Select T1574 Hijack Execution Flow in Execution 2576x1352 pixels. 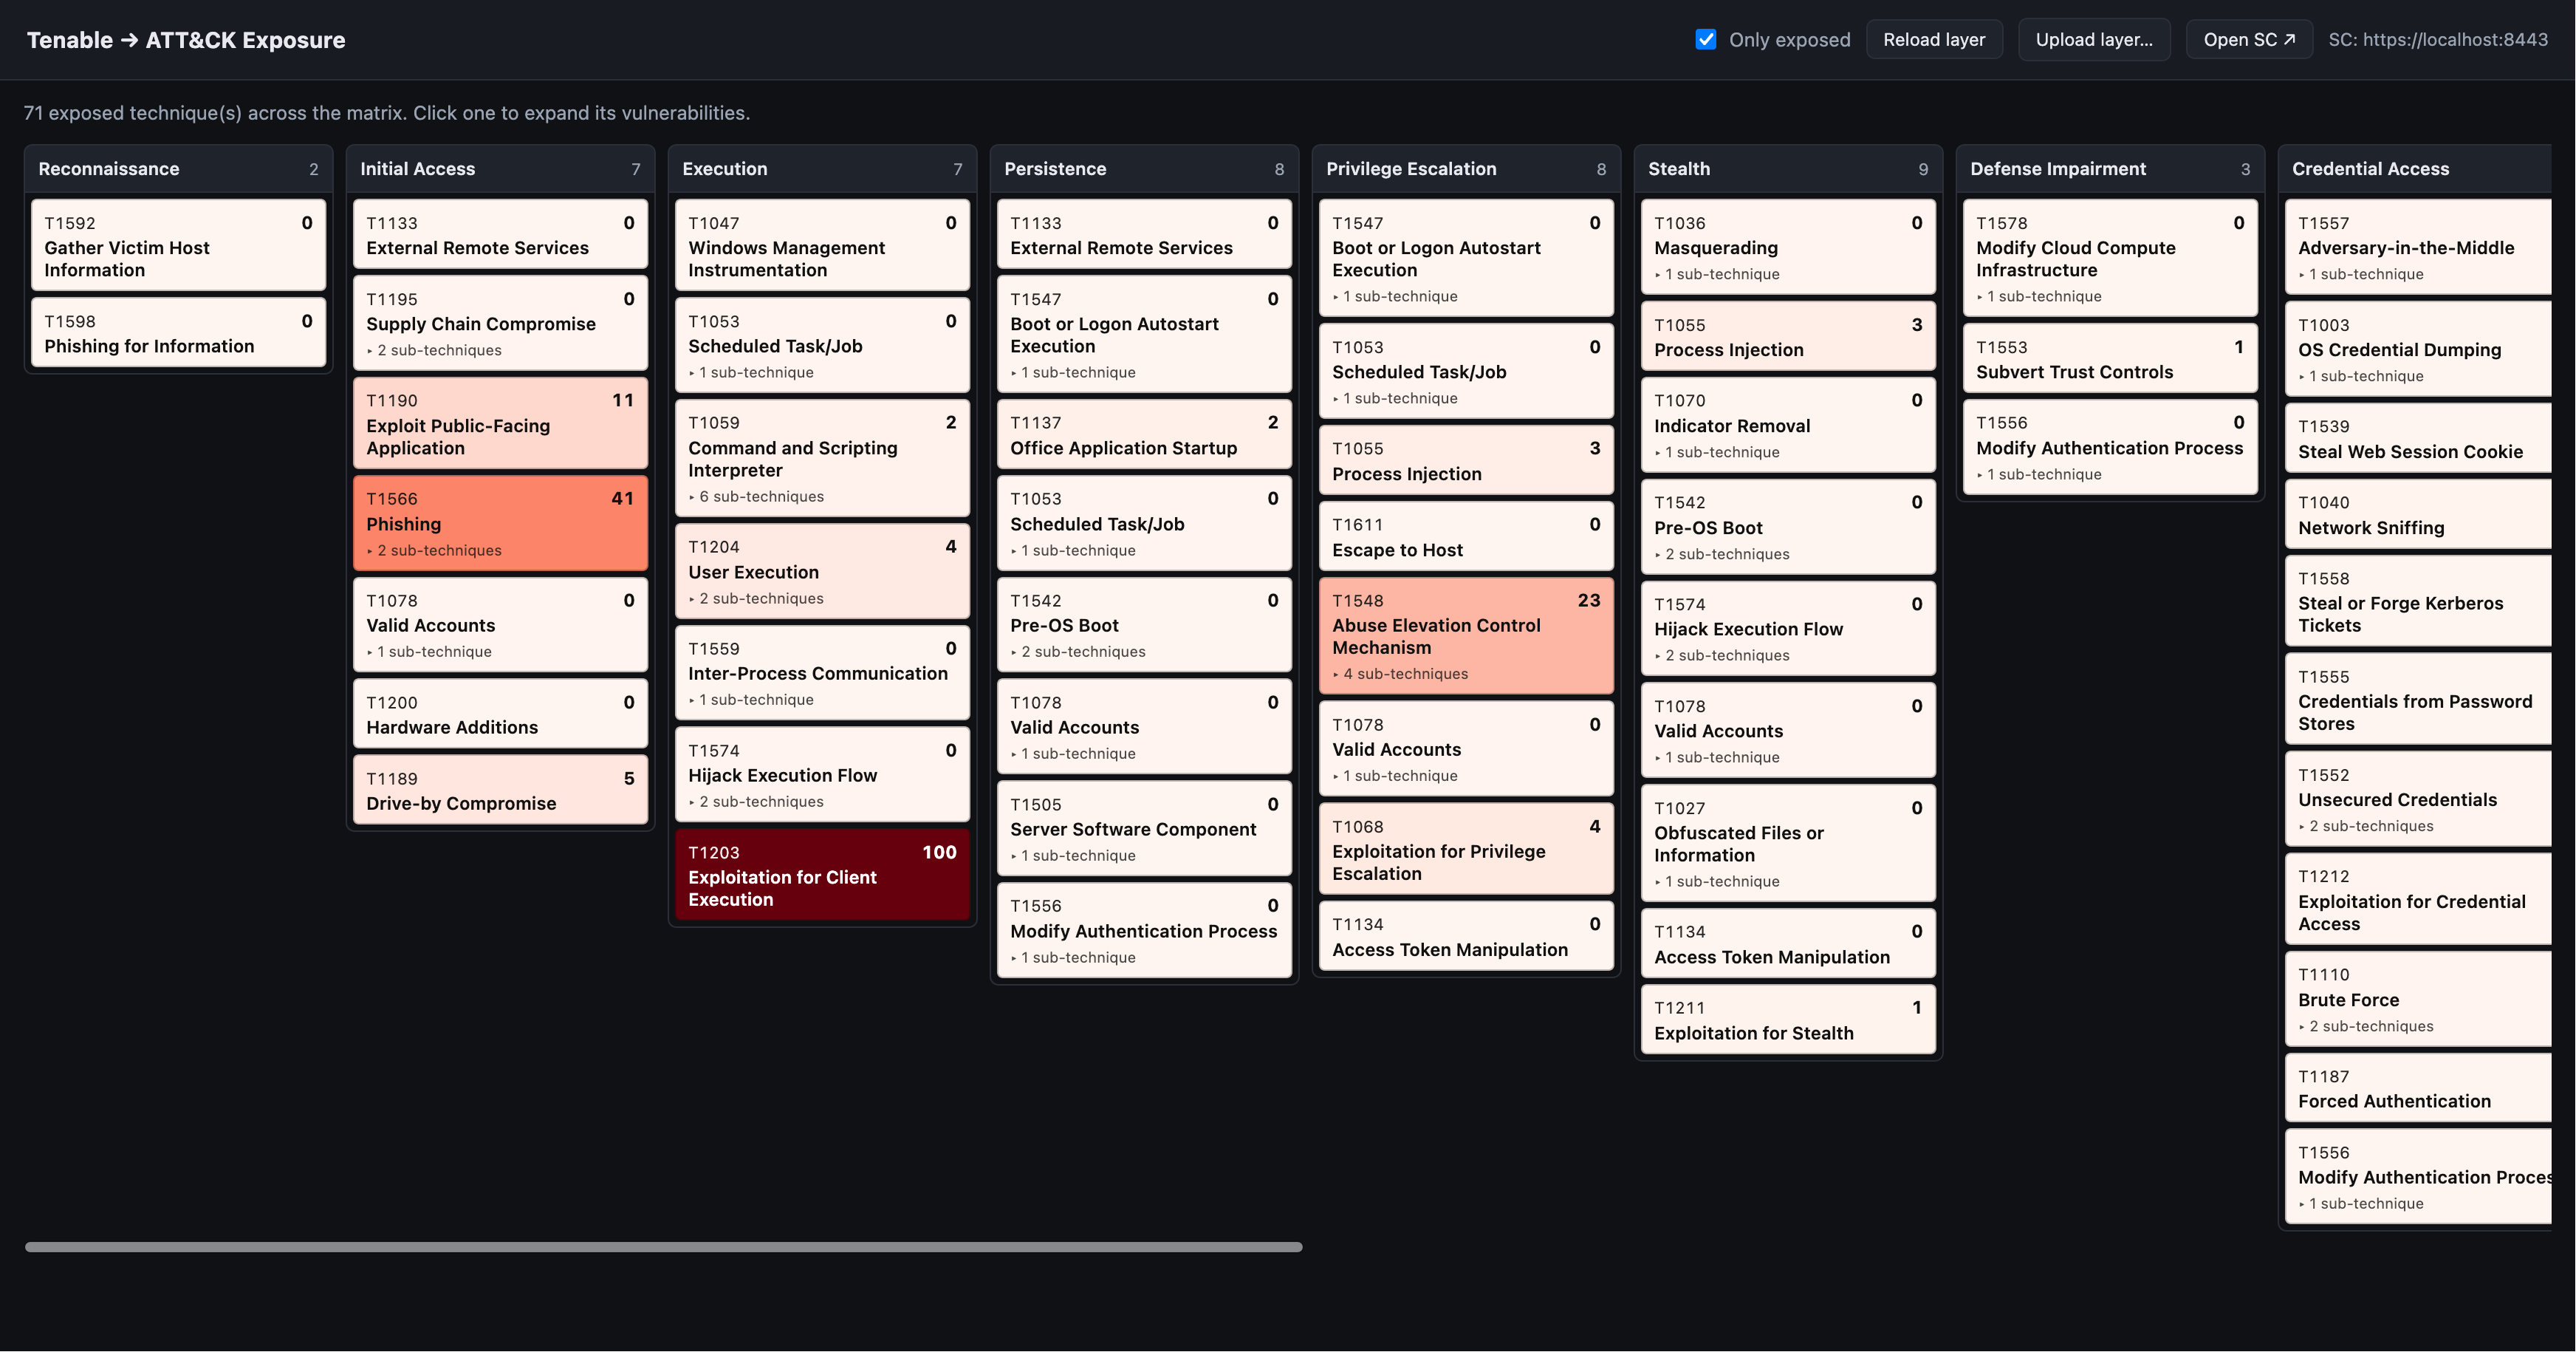coord(822,774)
